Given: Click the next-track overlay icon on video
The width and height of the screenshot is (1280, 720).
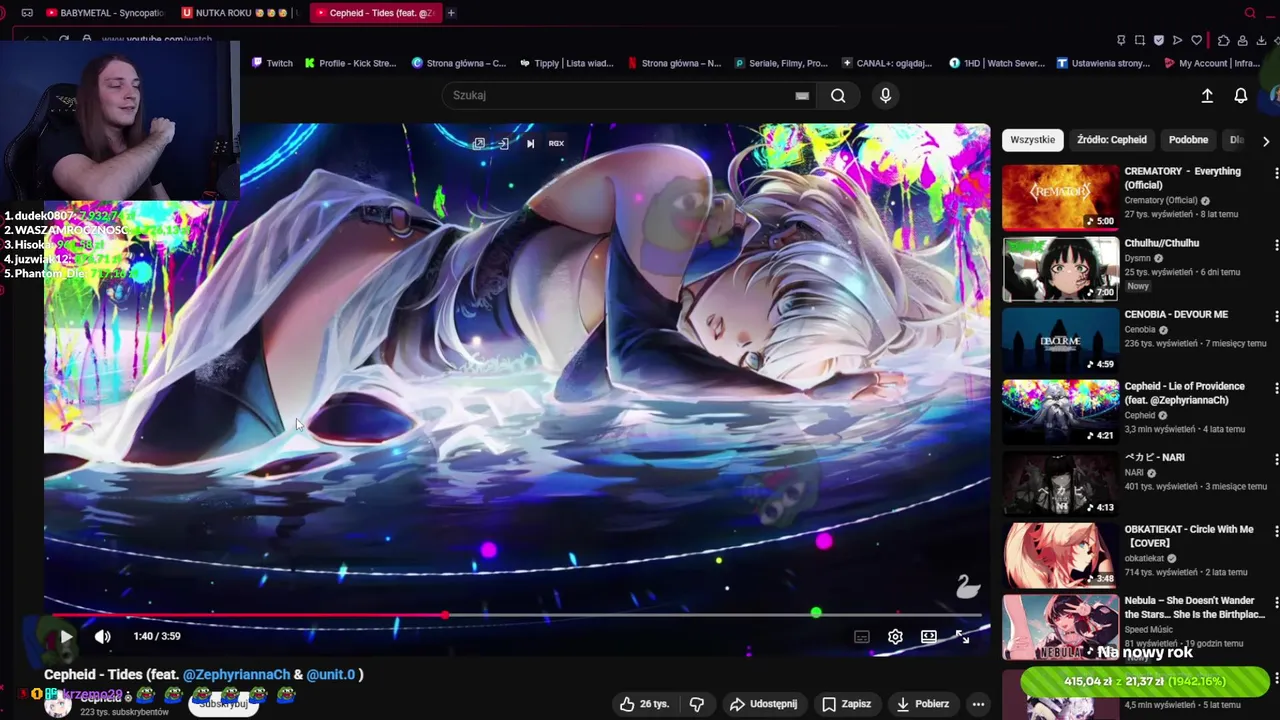Looking at the screenshot, I should [530, 143].
